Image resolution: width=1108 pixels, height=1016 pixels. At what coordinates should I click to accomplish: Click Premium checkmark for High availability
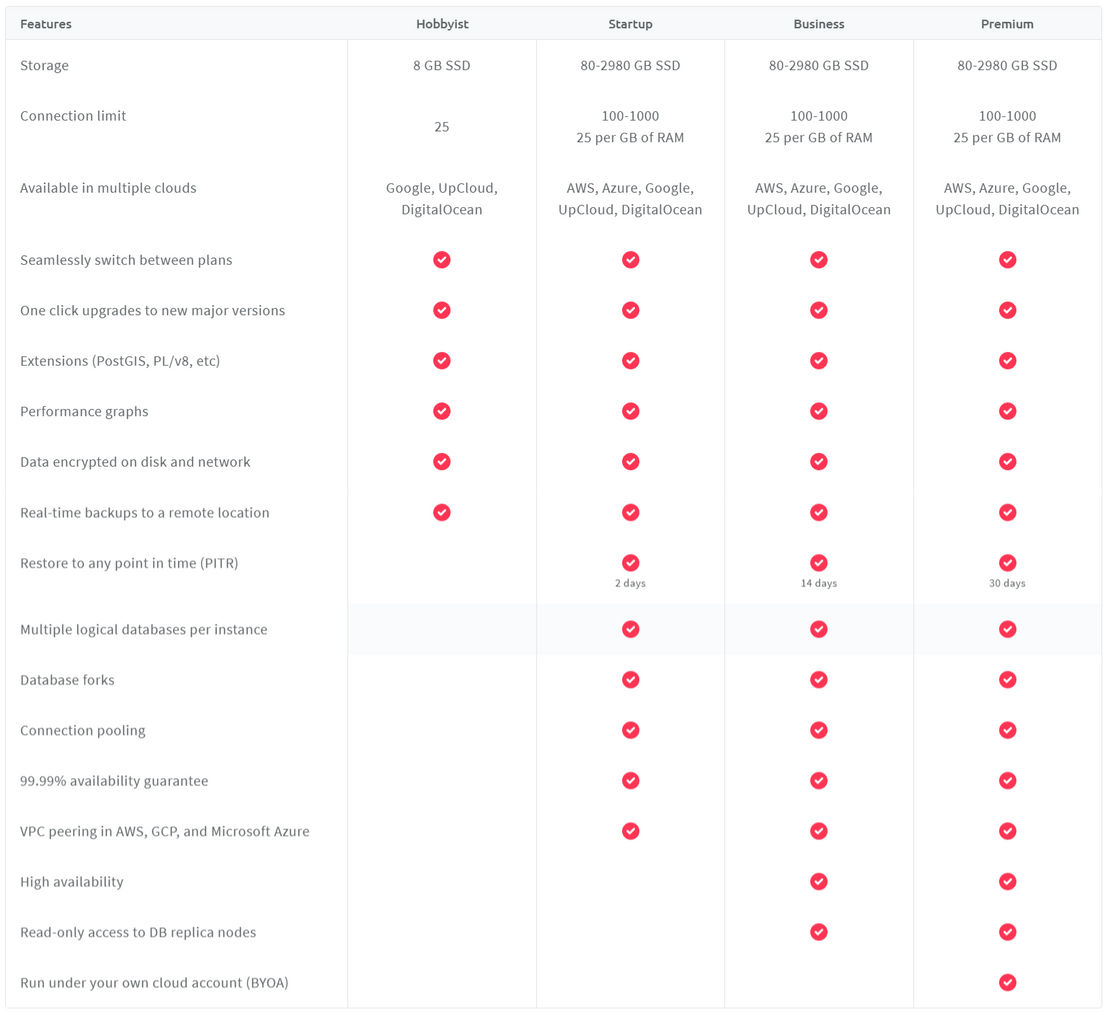[1007, 882]
